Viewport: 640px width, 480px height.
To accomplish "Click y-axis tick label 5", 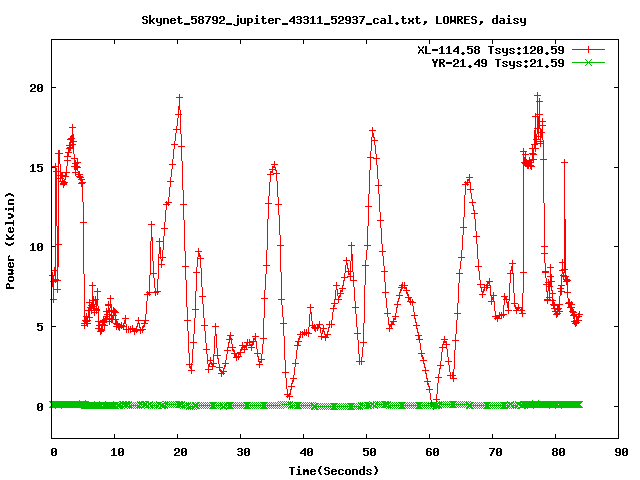I will (x=40, y=327).
